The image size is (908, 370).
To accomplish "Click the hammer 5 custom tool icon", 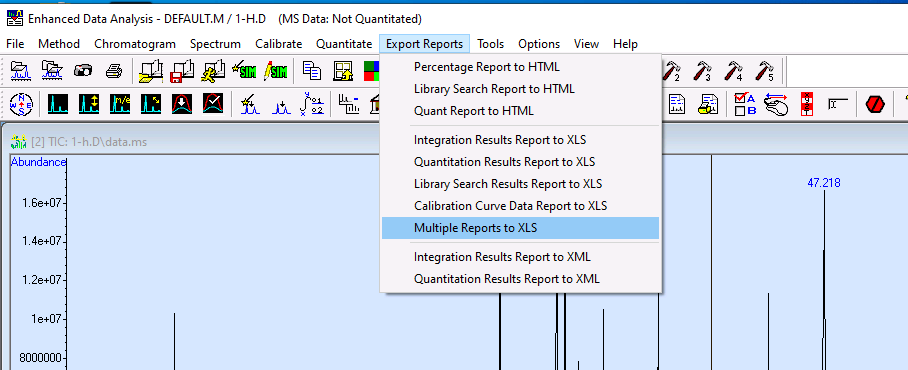I will pyautogui.click(x=764, y=71).
